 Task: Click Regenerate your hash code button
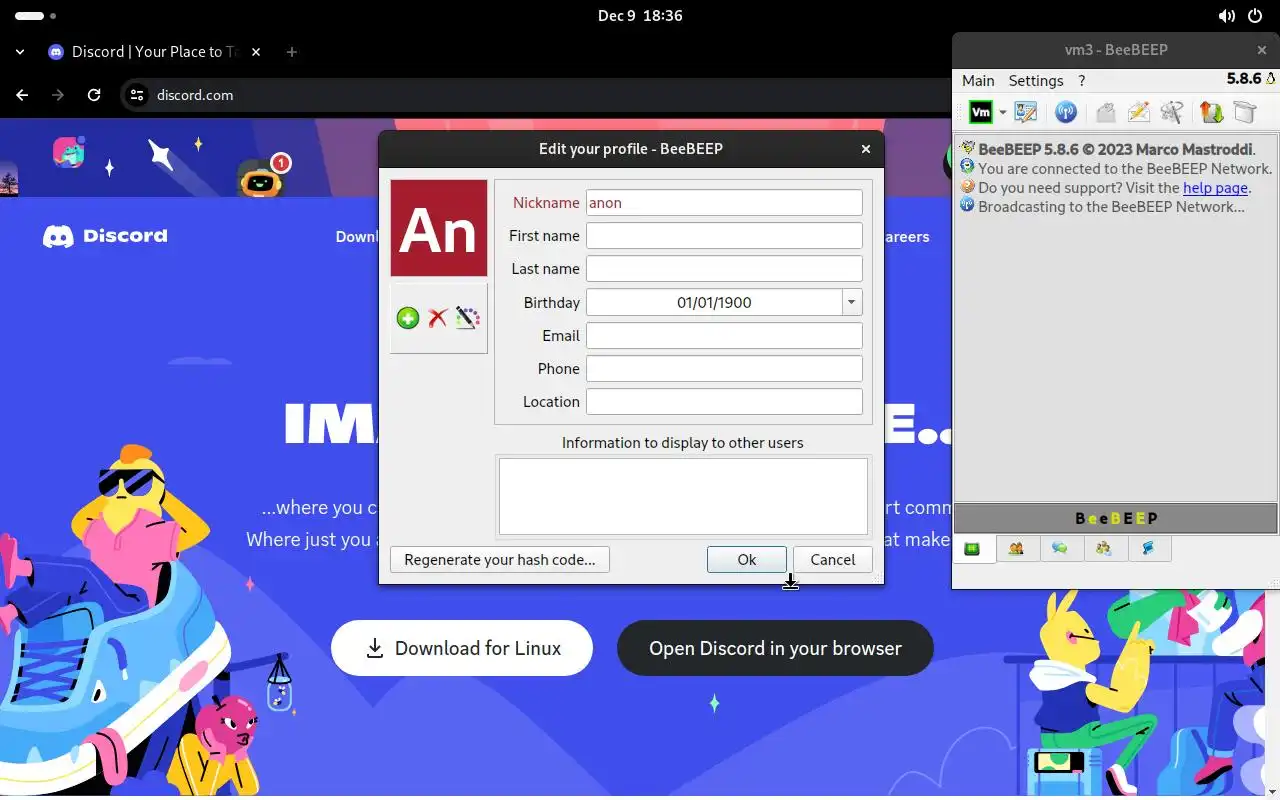pyautogui.click(x=500, y=560)
